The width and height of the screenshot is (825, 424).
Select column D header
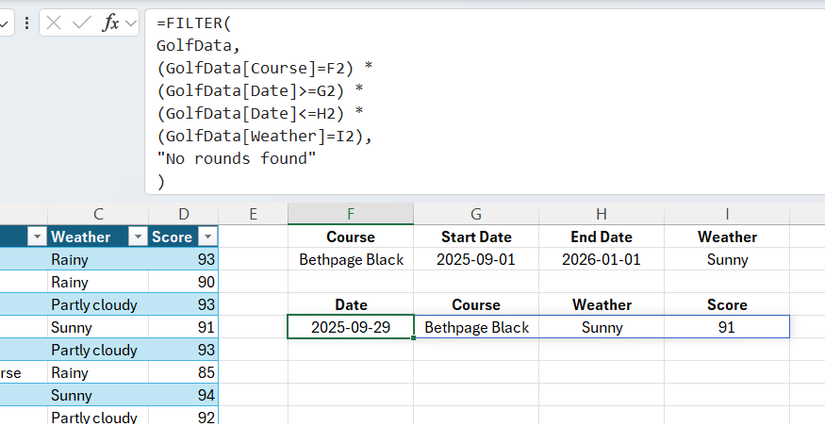[184, 214]
